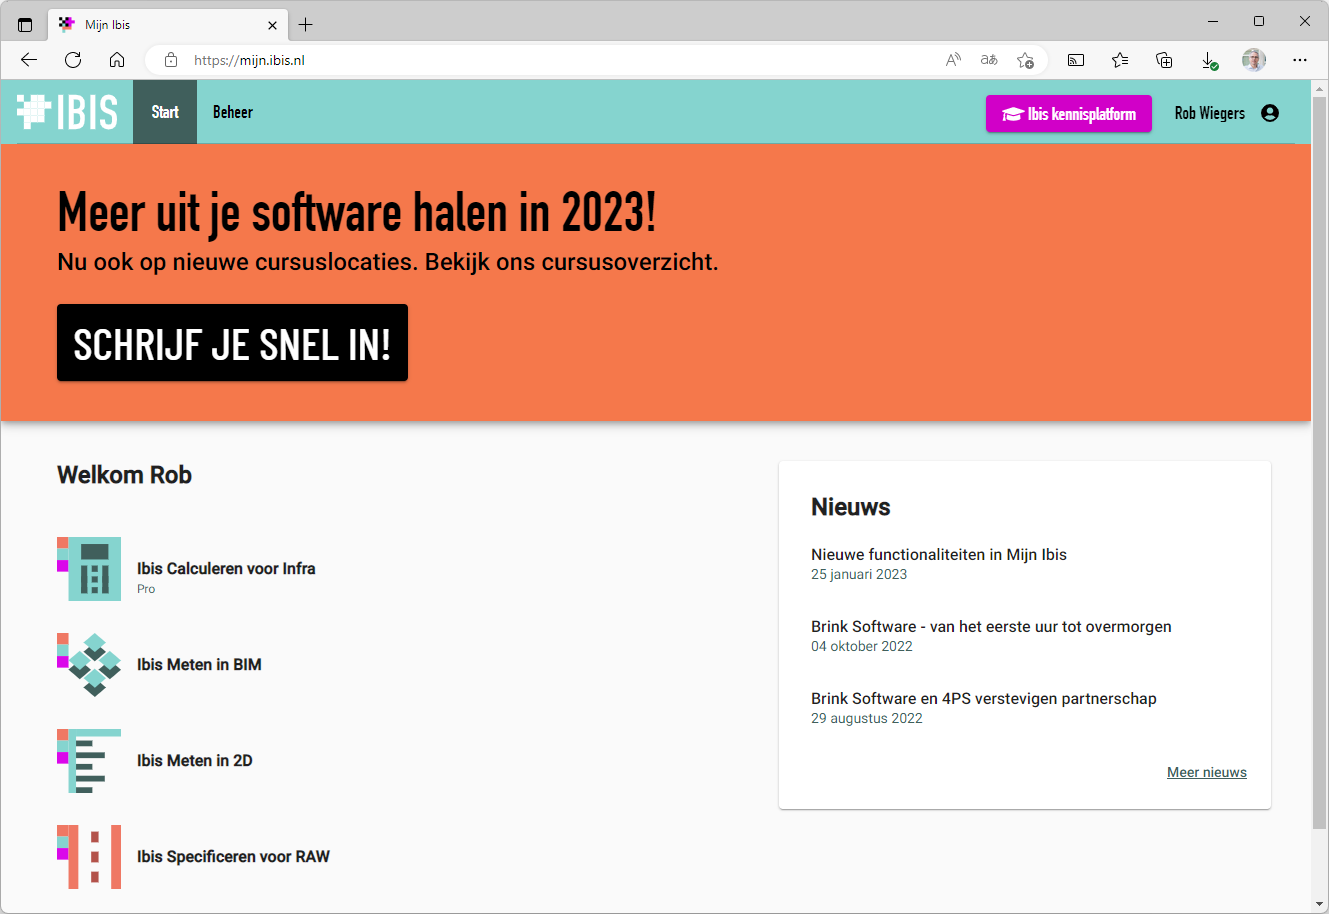Click the scrollbar down arrow
Screen dimensions: 1329x914
(x=1320, y=904)
